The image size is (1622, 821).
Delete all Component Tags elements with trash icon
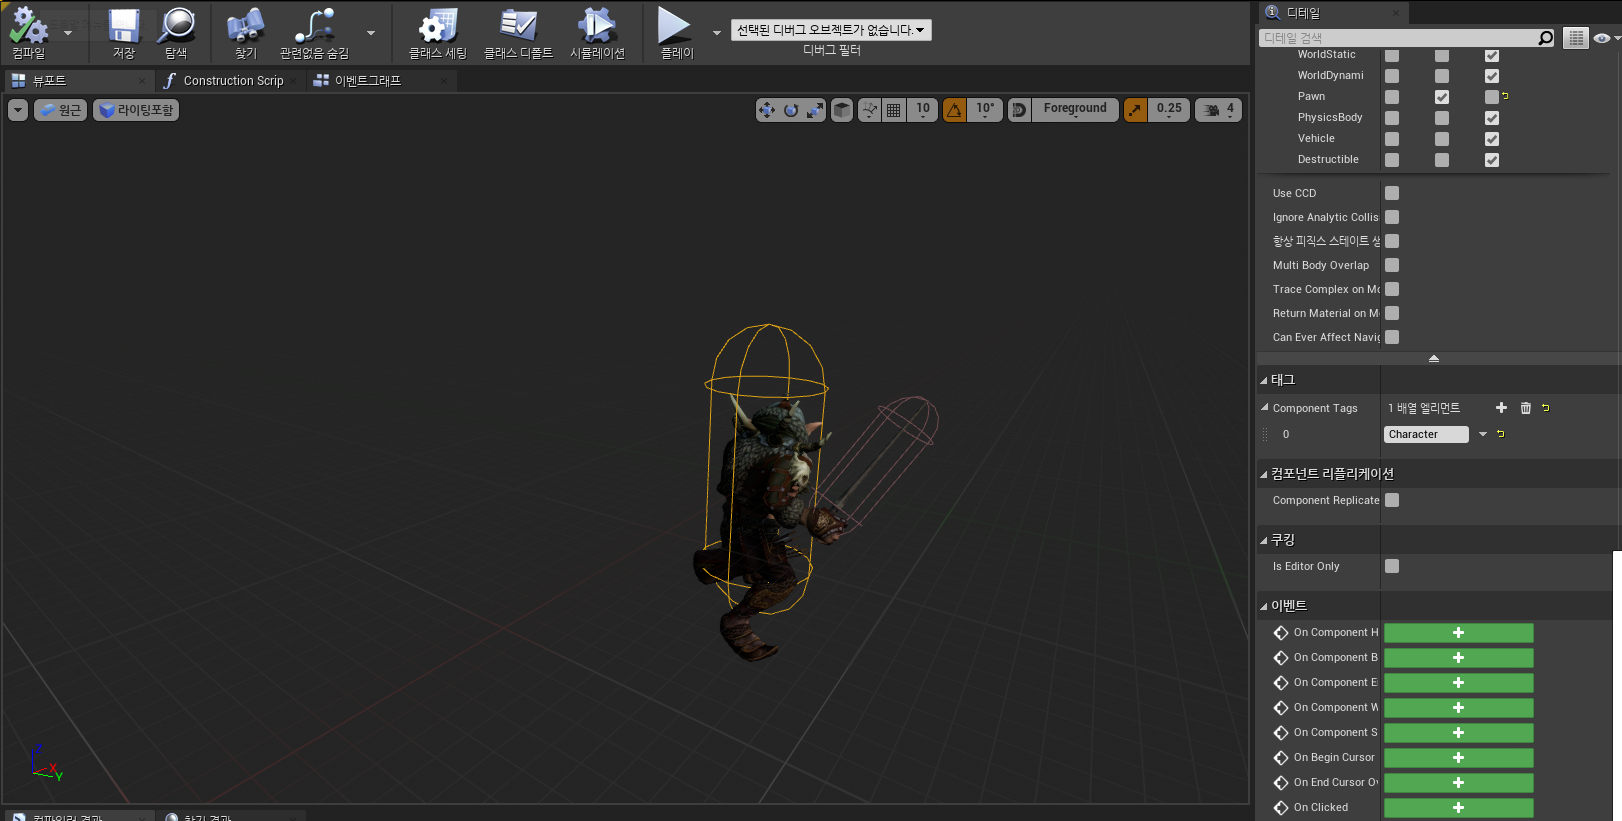tap(1526, 408)
